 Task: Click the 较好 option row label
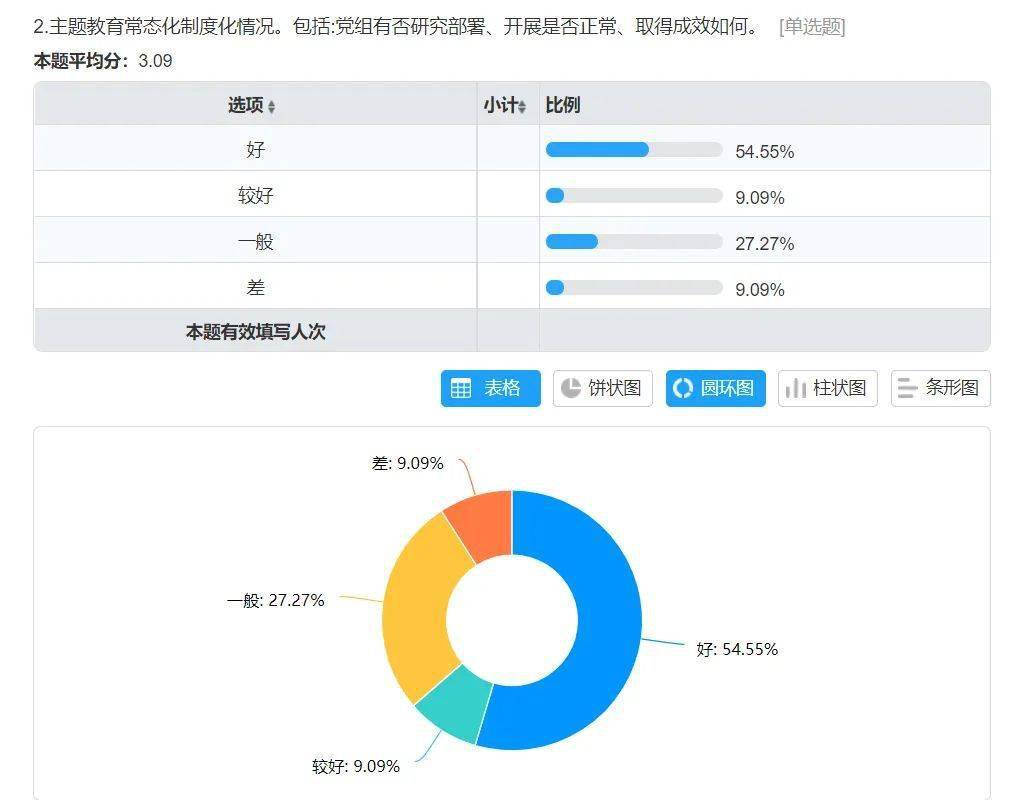point(255,195)
